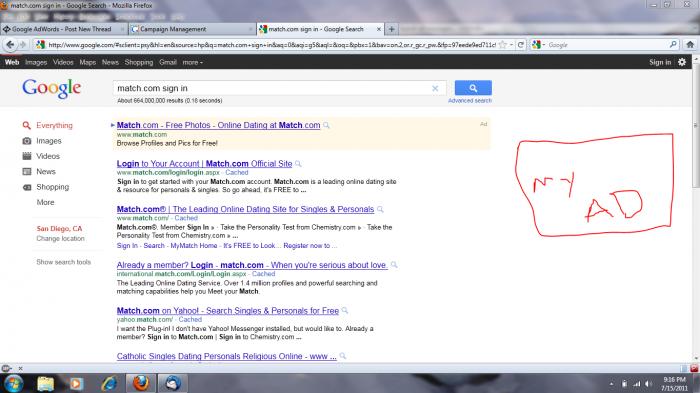Screen dimensions: 700x393
Task: Open Images in the Google top bar
Action: point(36,63)
